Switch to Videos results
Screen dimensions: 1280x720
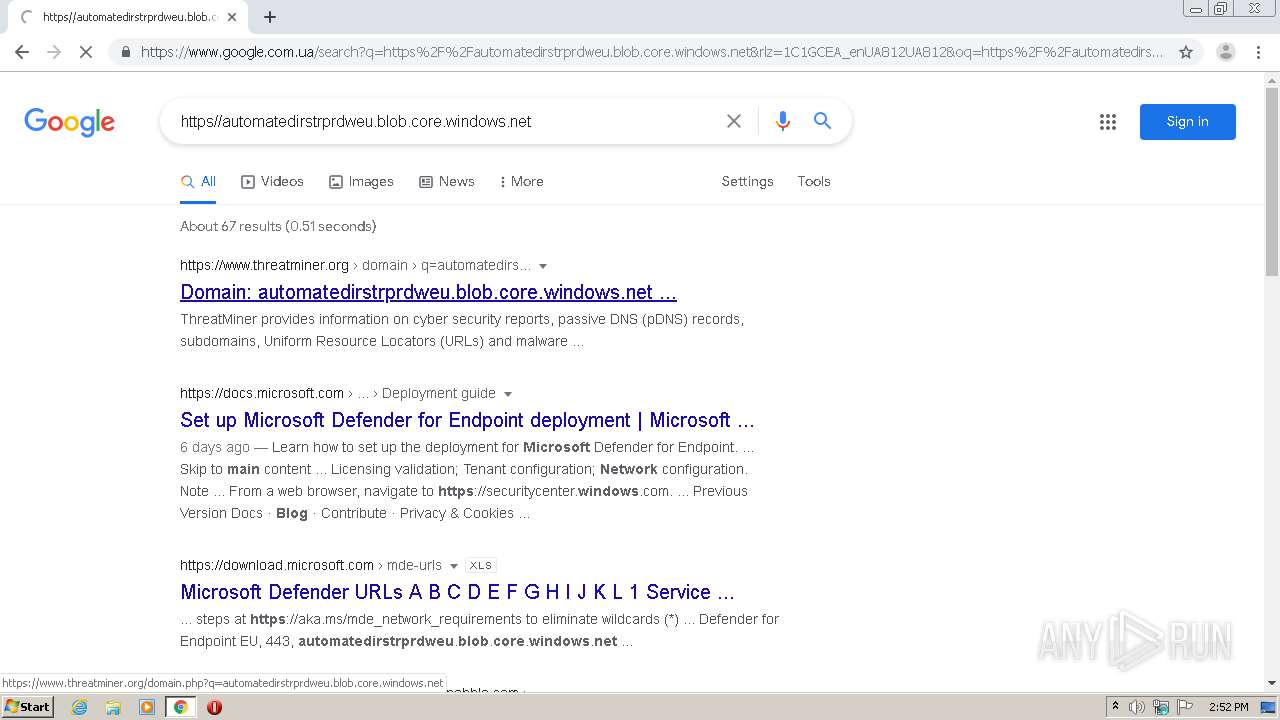pyautogui.click(x=272, y=182)
